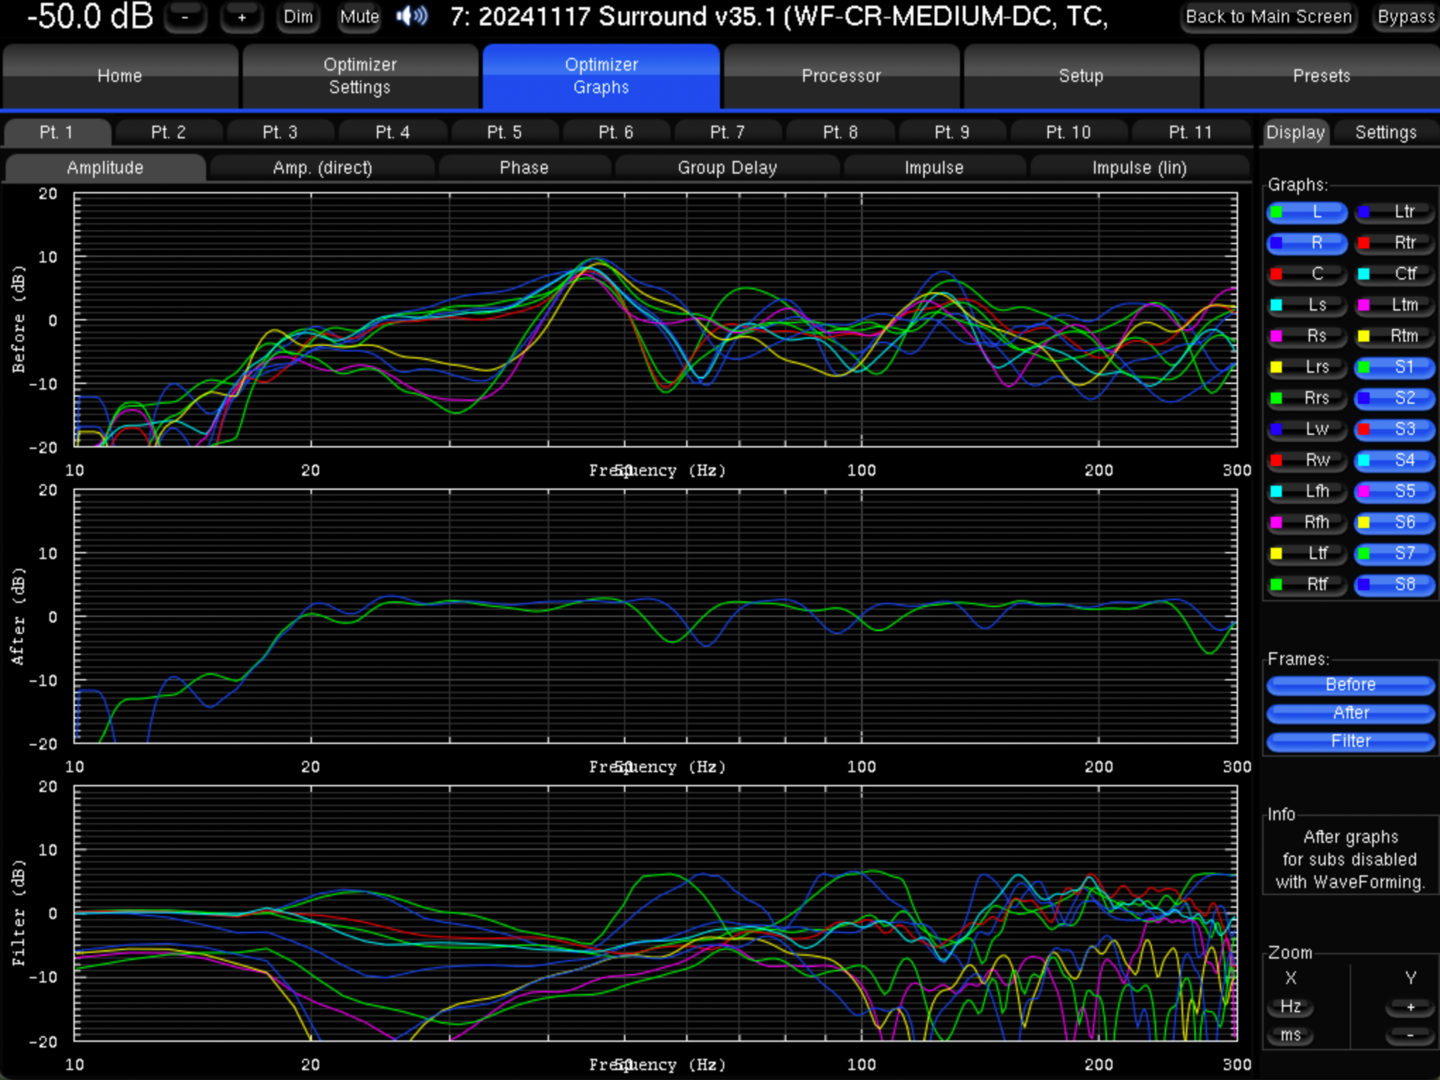The width and height of the screenshot is (1440, 1080).
Task: Hide the Before frame
Action: click(1350, 685)
